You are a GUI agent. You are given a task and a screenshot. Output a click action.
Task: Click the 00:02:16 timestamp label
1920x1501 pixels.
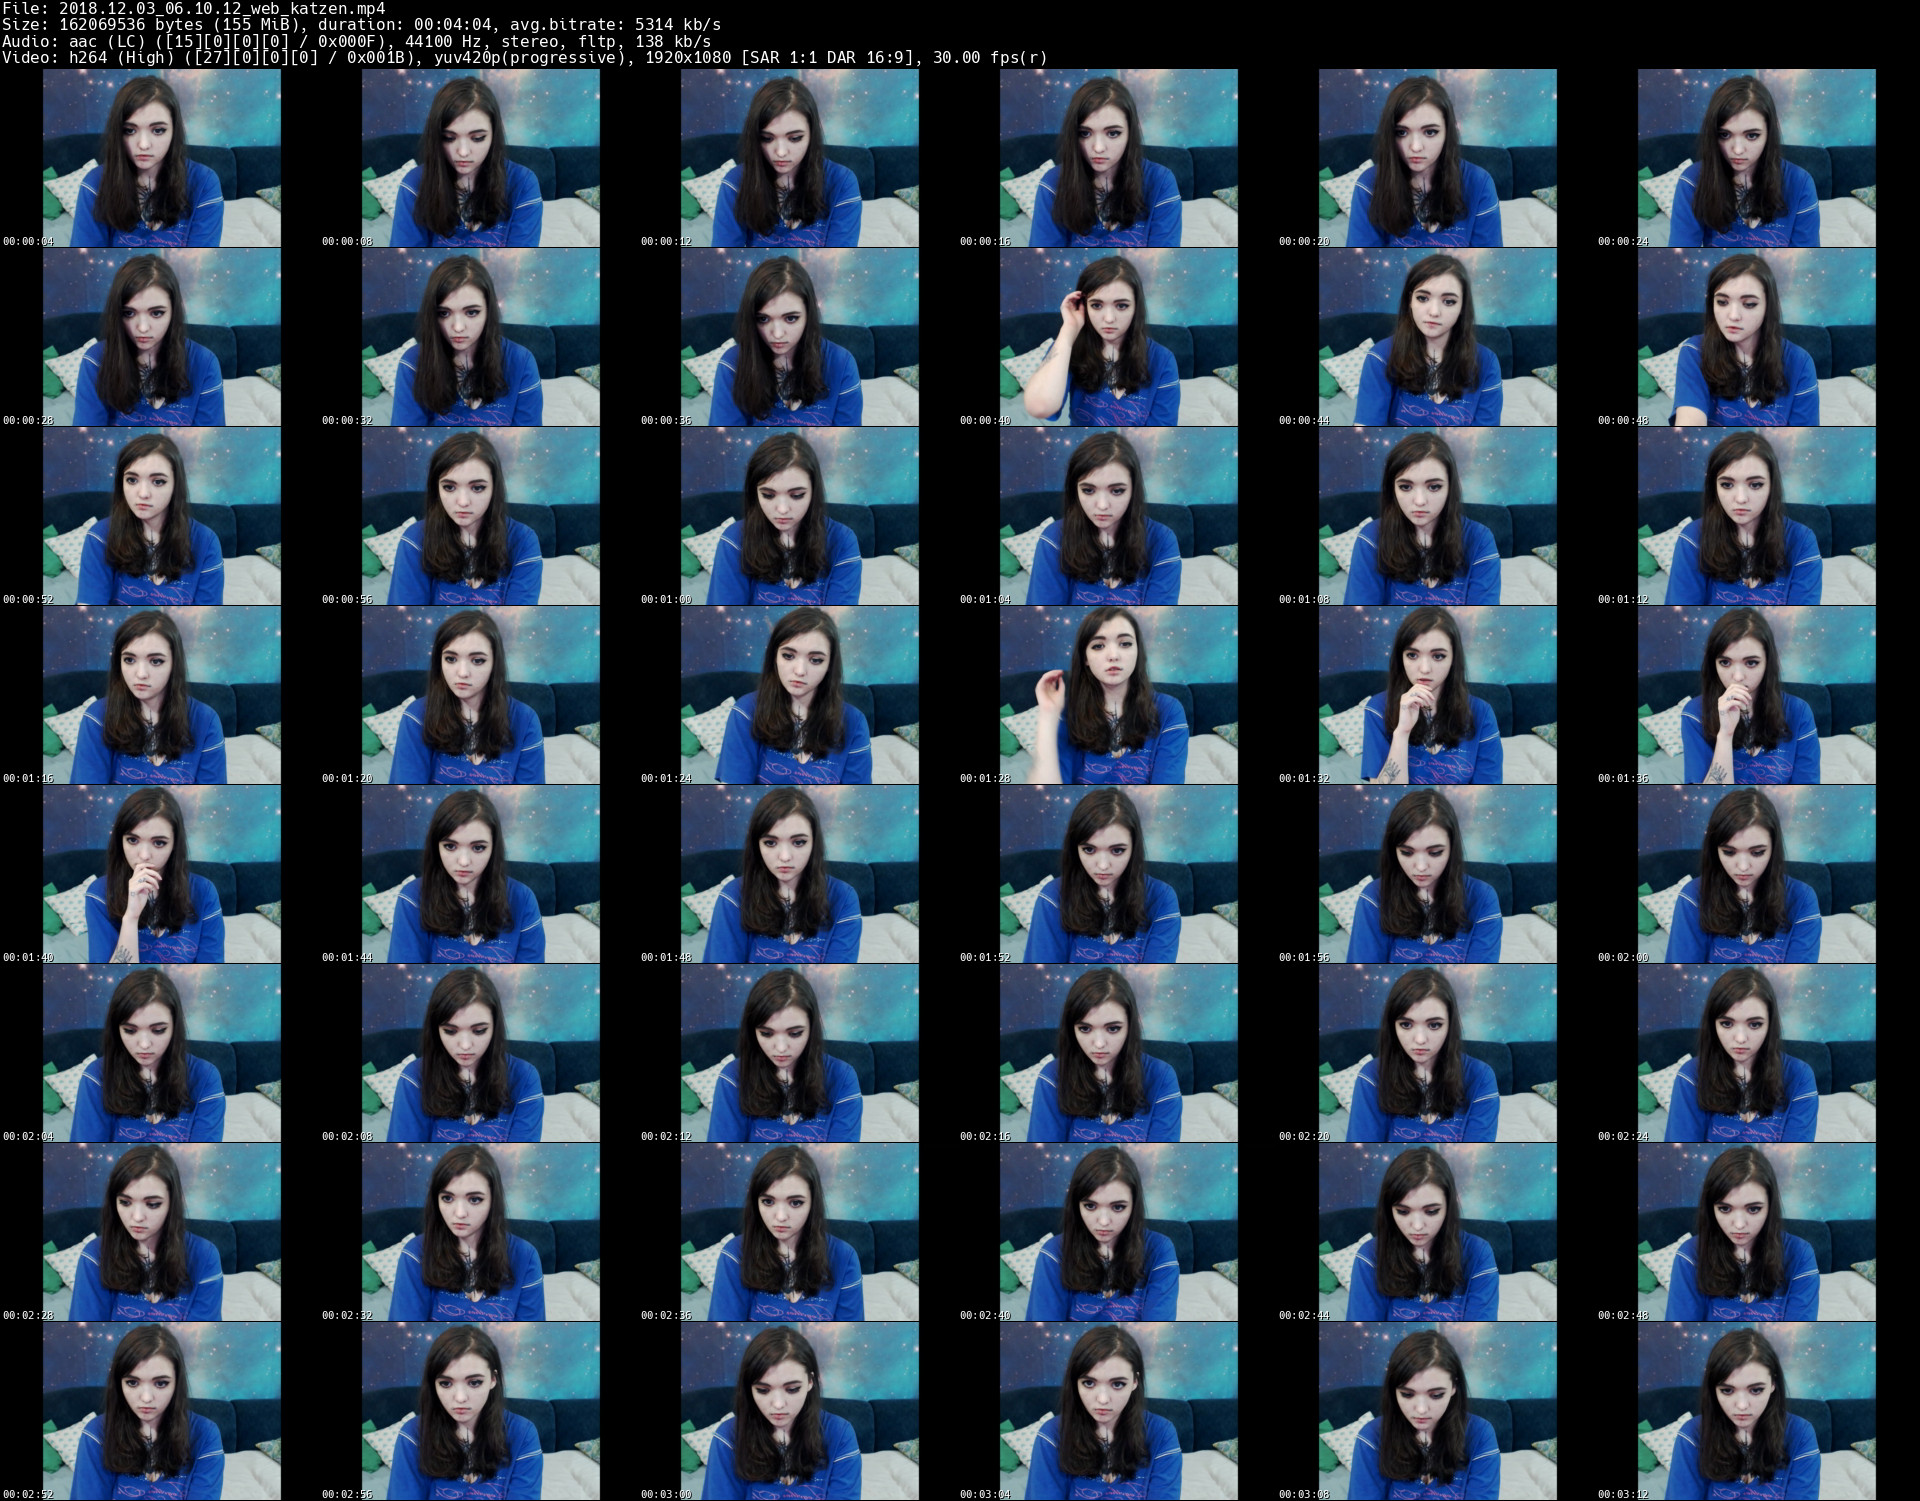tap(985, 1137)
